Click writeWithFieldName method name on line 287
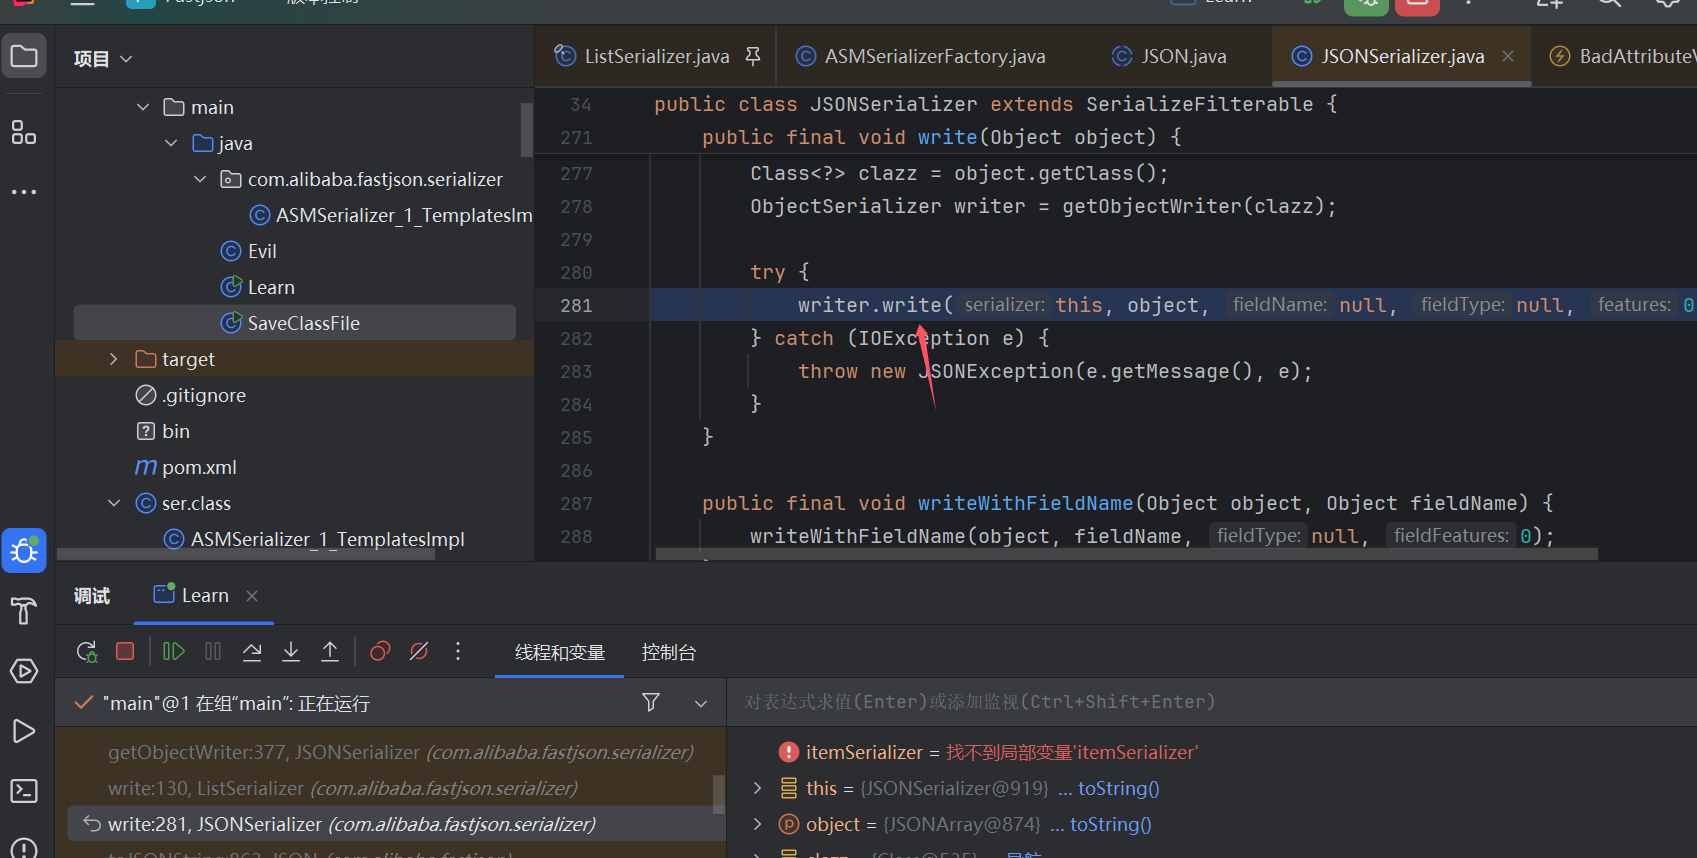The image size is (1697, 858). click(1025, 503)
